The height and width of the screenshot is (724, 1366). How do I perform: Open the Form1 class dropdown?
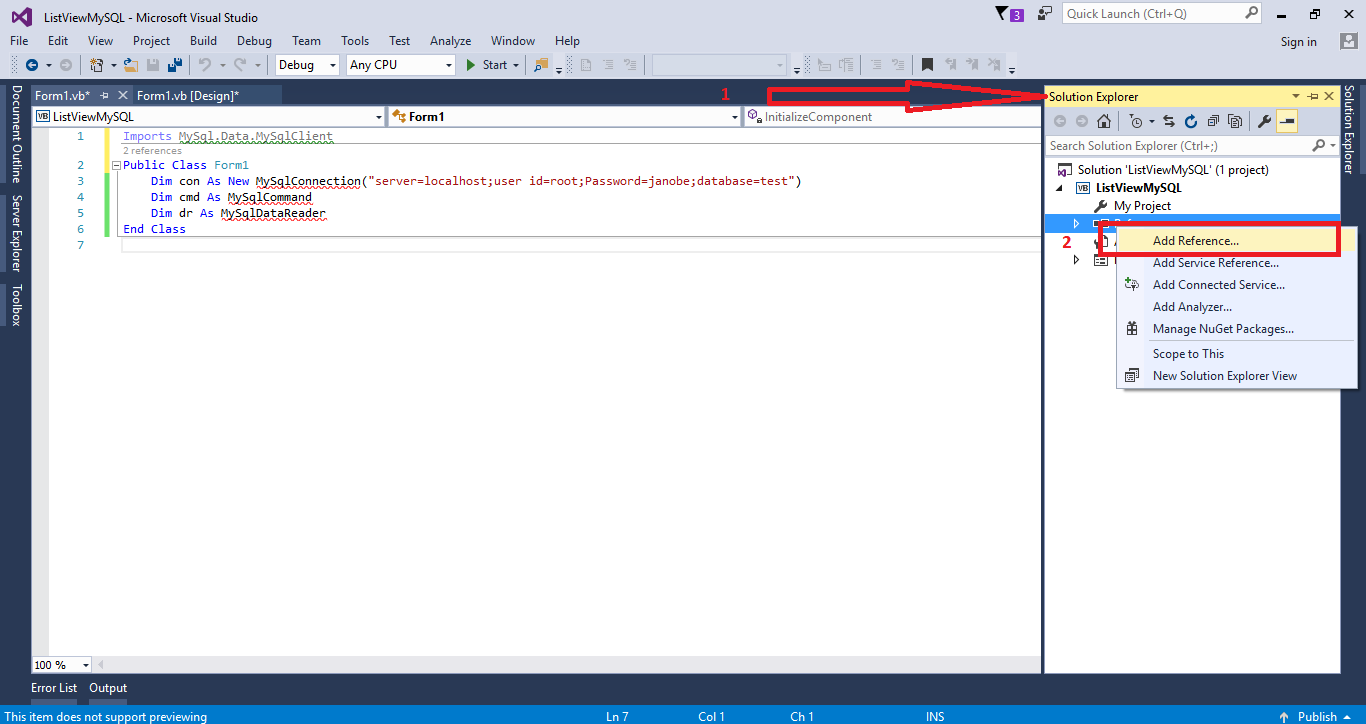tap(564, 117)
